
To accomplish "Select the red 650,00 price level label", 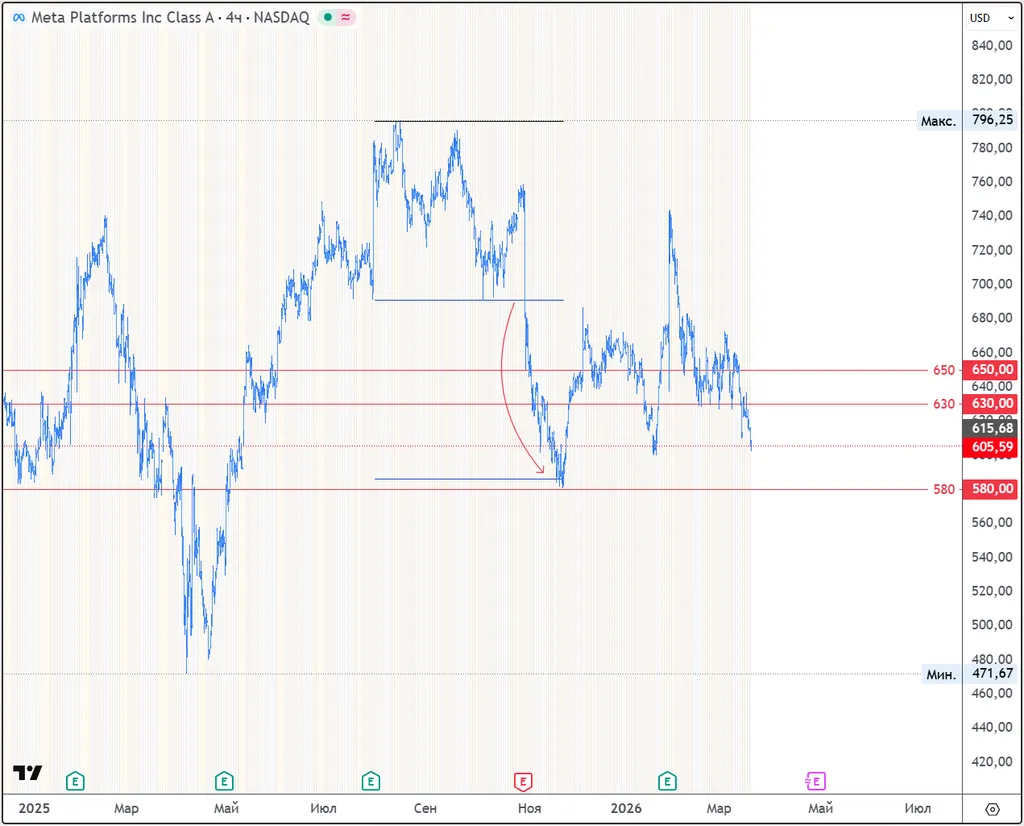I will click(x=990, y=370).
